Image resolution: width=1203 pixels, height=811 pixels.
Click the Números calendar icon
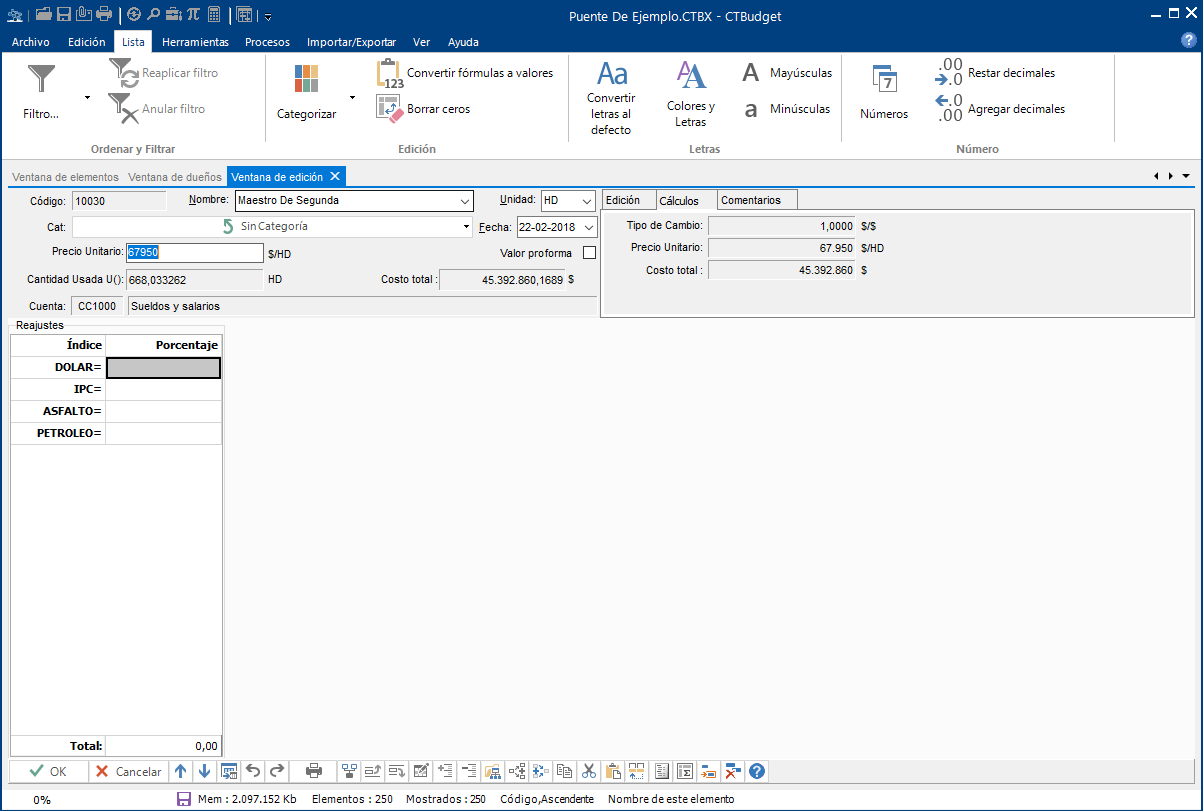(x=883, y=80)
